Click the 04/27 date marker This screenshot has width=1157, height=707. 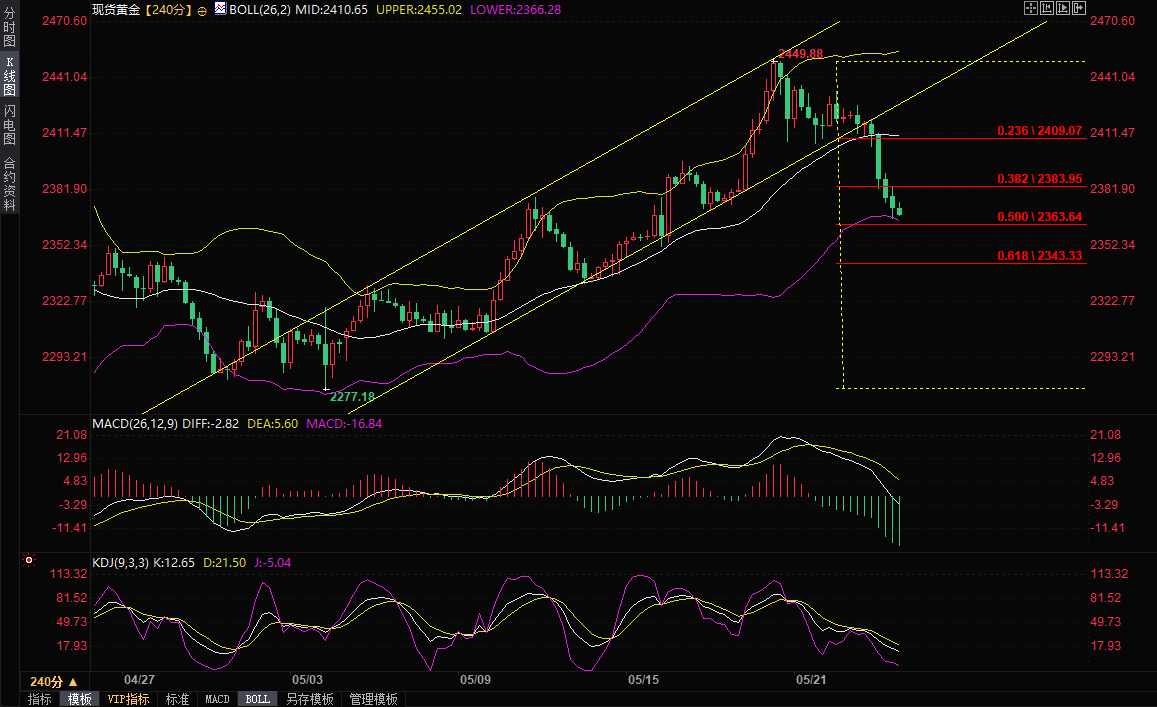(x=139, y=680)
